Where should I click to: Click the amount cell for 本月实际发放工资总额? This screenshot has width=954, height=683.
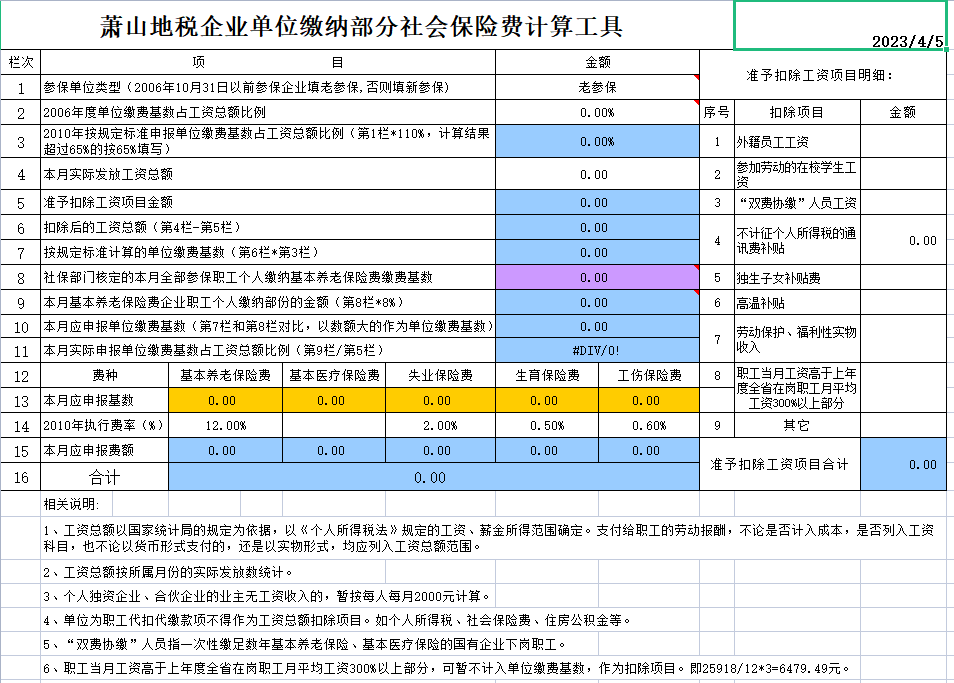(597, 175)
